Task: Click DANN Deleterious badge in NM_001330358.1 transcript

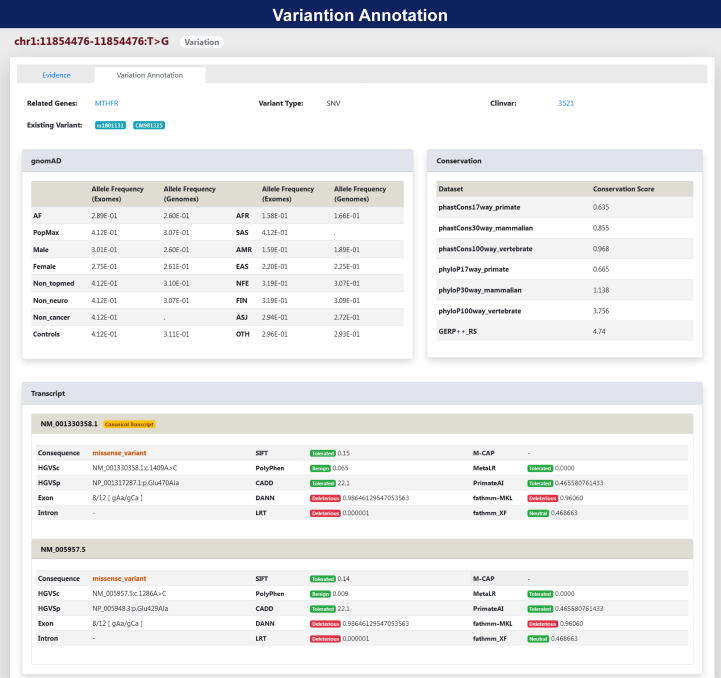Action: pyautogui.click(x=325, y=498)
